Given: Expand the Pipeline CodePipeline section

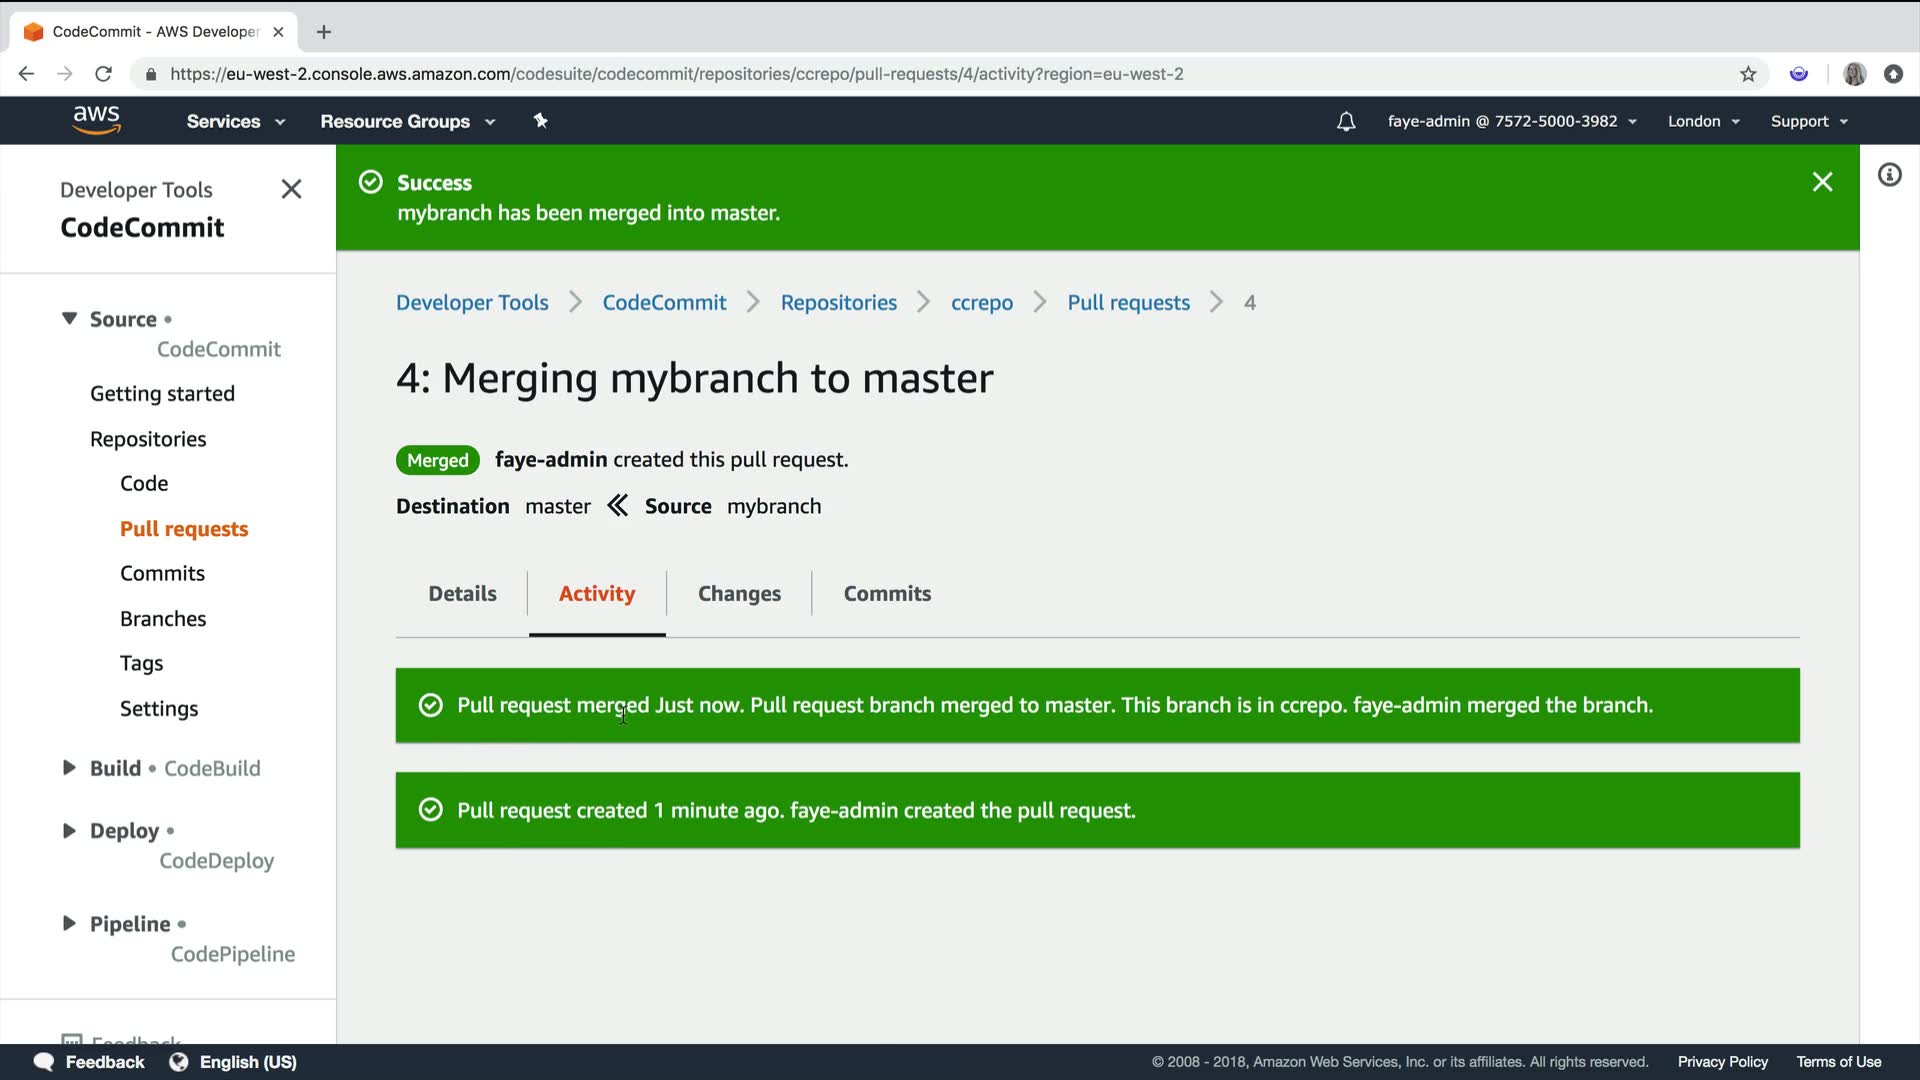Looking at the screenshot, I should (69, 923).
